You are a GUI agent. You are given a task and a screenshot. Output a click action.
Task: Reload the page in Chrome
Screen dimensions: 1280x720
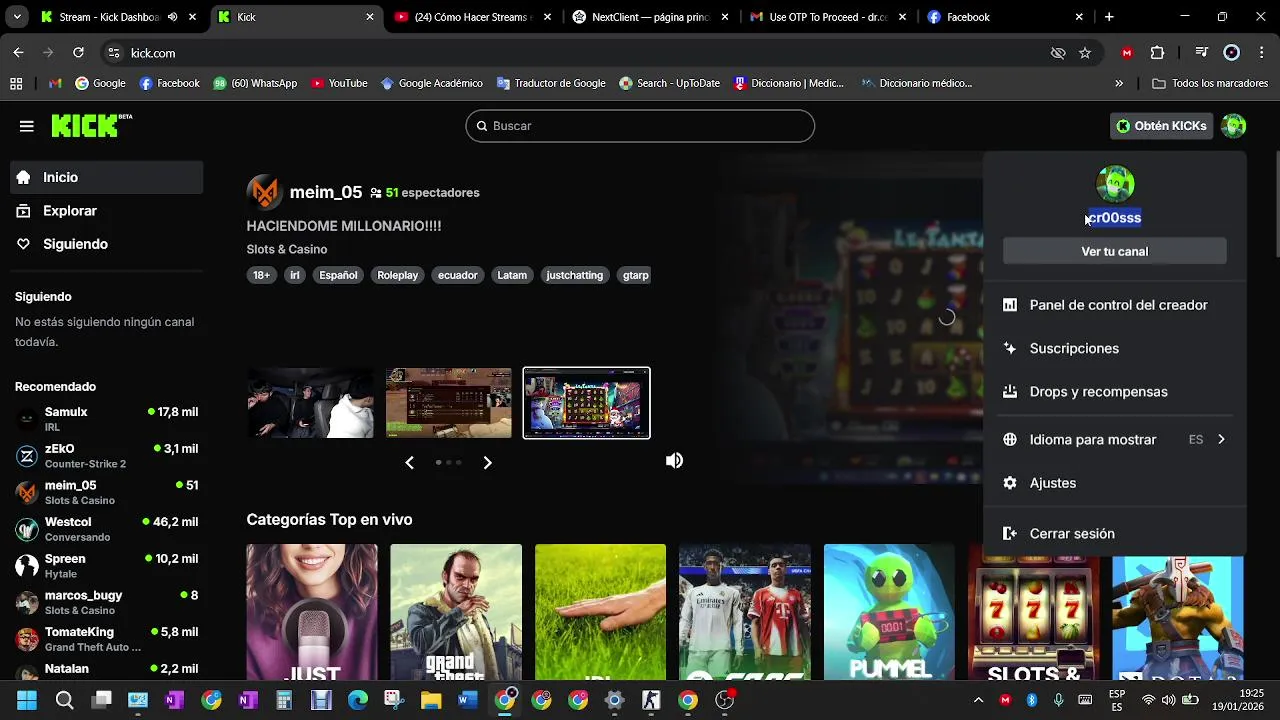point(78,53)
